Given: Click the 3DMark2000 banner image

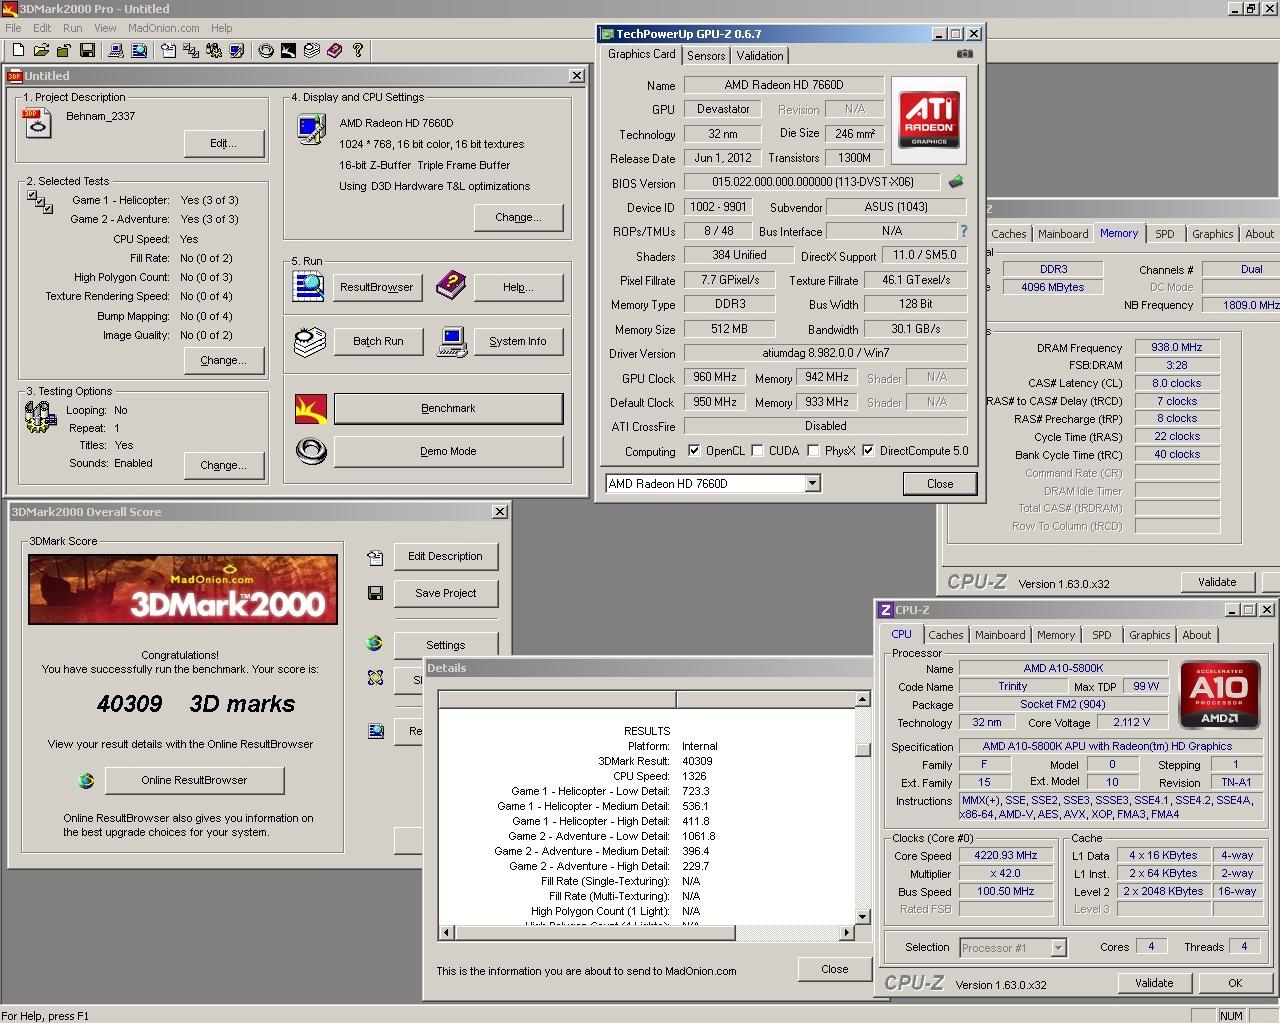Looking at the screenshot, I should [183, 589].
